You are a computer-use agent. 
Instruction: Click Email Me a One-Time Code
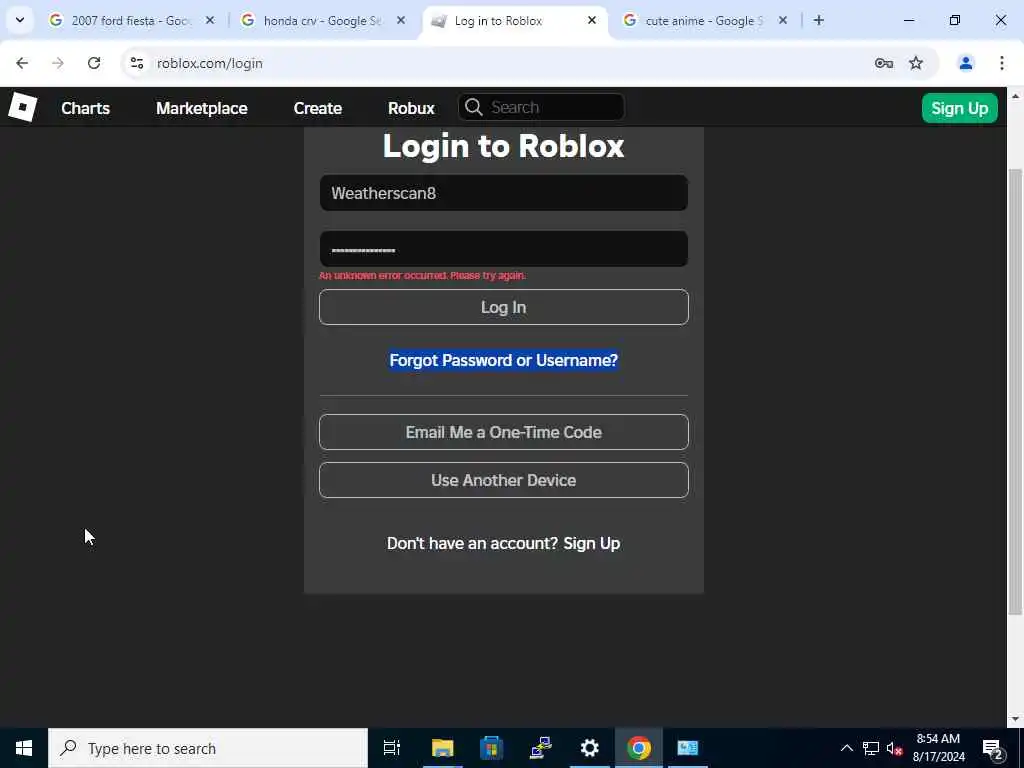tap(504, 432)
